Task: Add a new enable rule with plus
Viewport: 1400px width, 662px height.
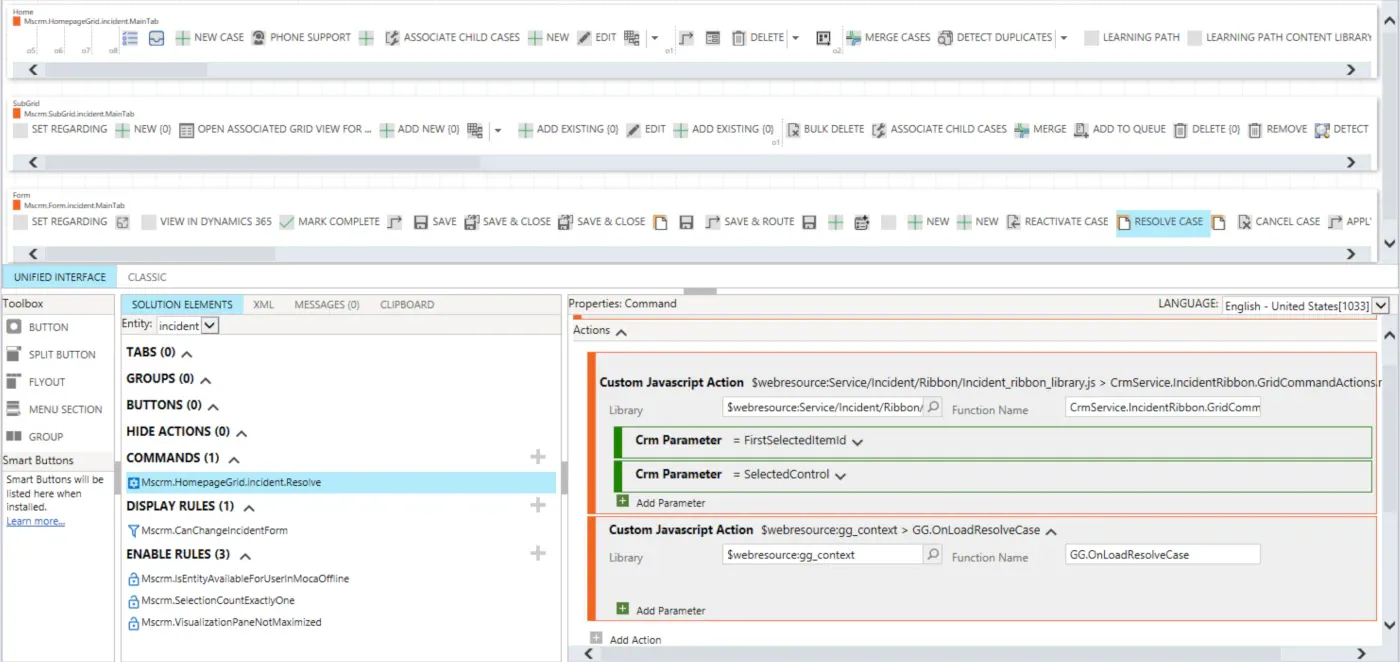Action: [538, 553]
